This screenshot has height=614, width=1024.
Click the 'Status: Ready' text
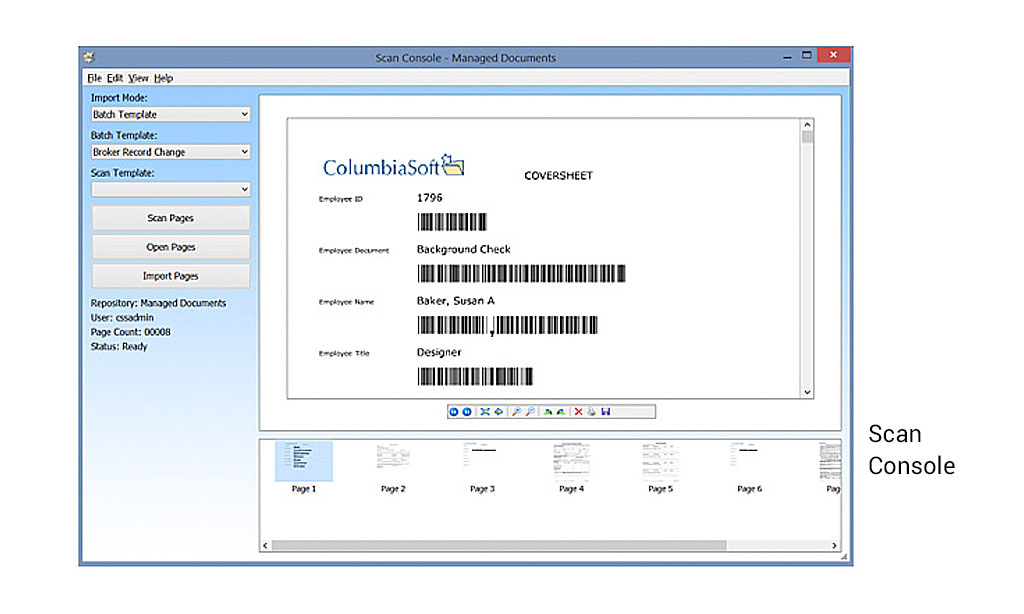119,346
